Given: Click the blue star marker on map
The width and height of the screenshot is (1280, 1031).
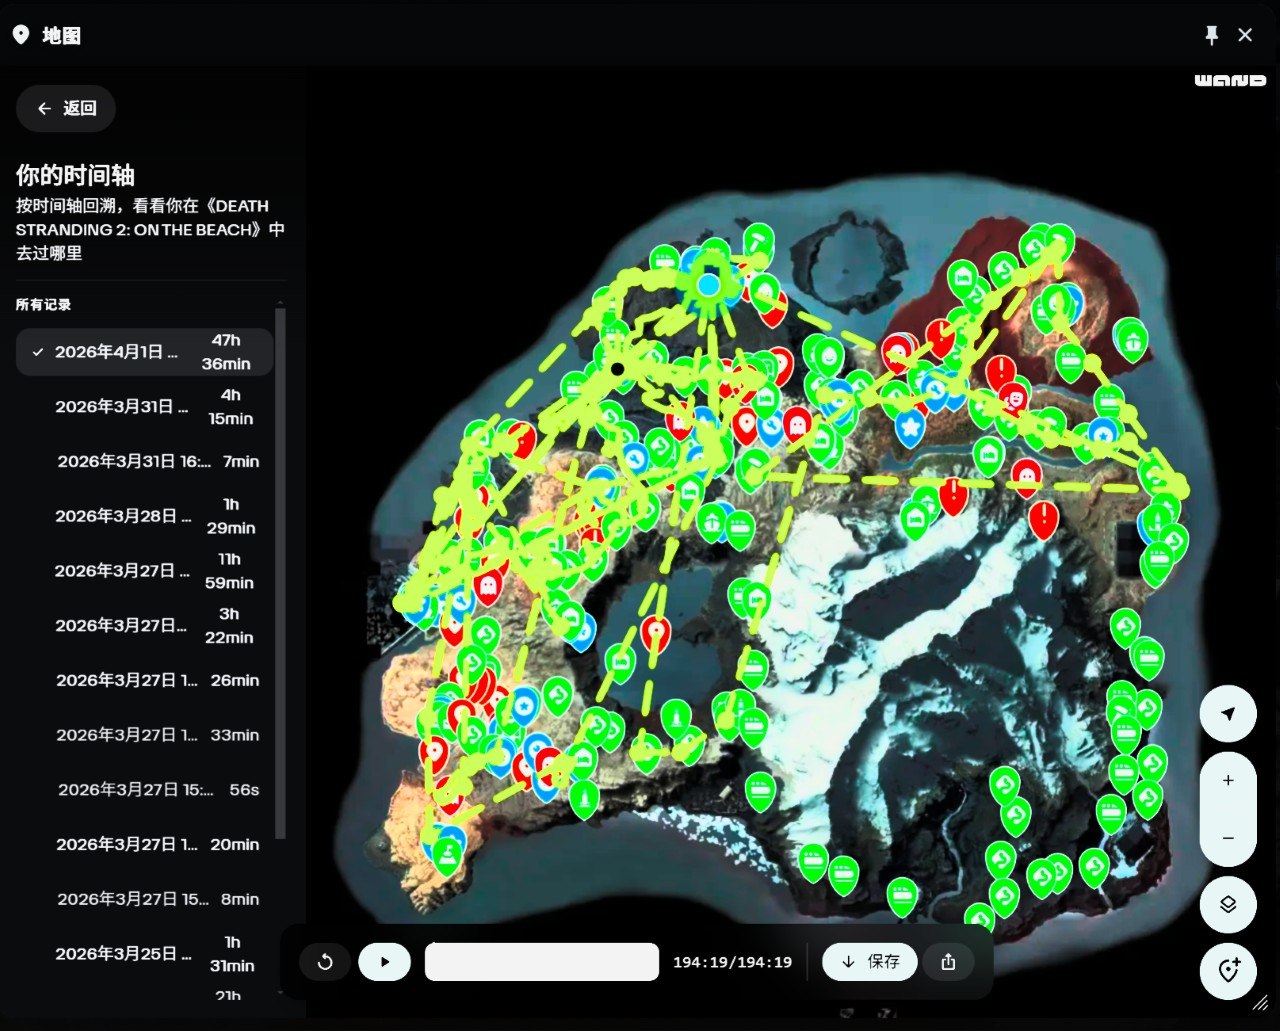Looking at the screenshot, I should [910, 427].
